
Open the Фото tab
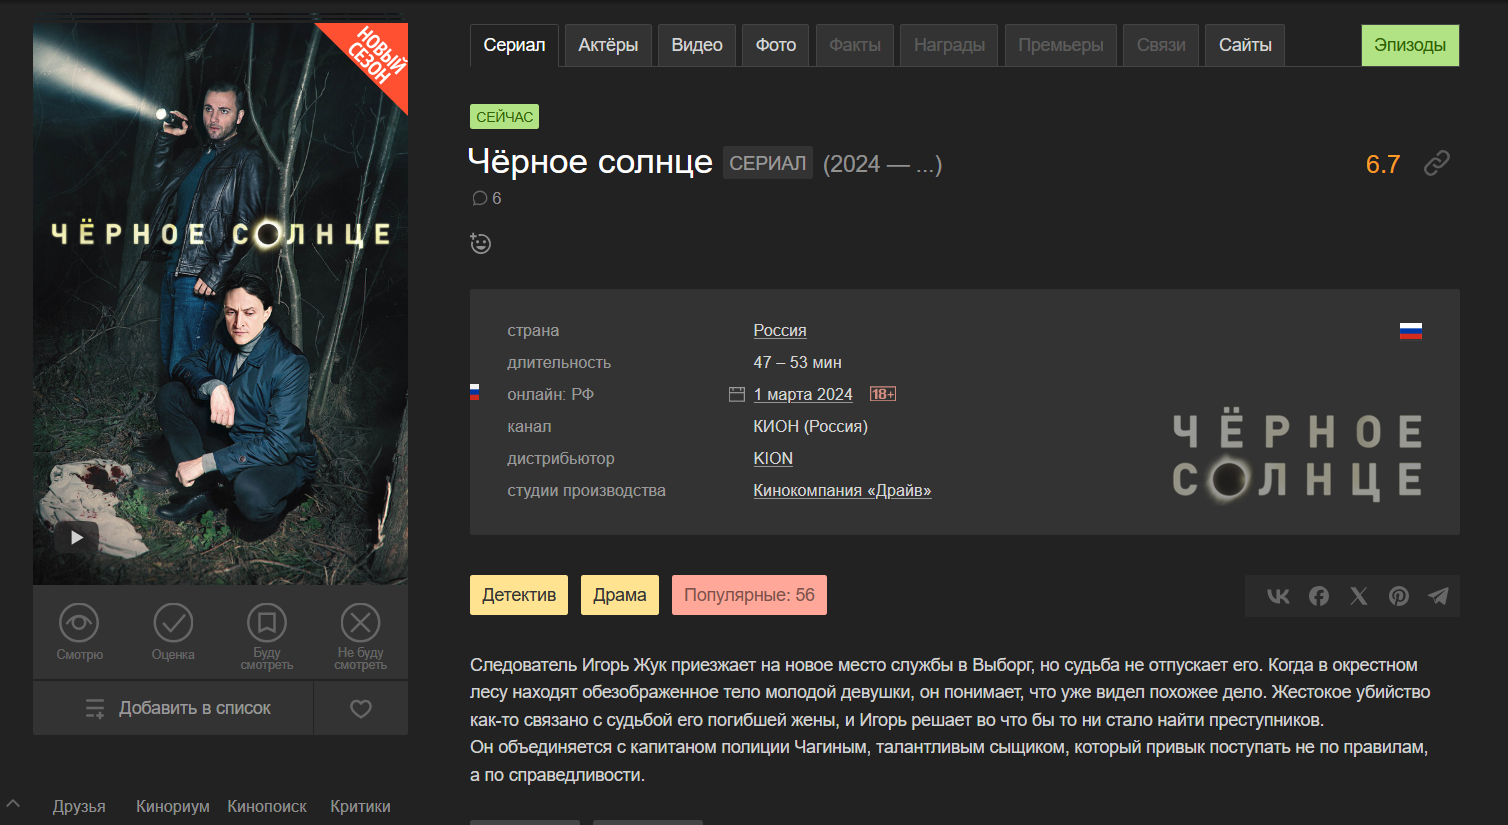[x=776, y=45]
